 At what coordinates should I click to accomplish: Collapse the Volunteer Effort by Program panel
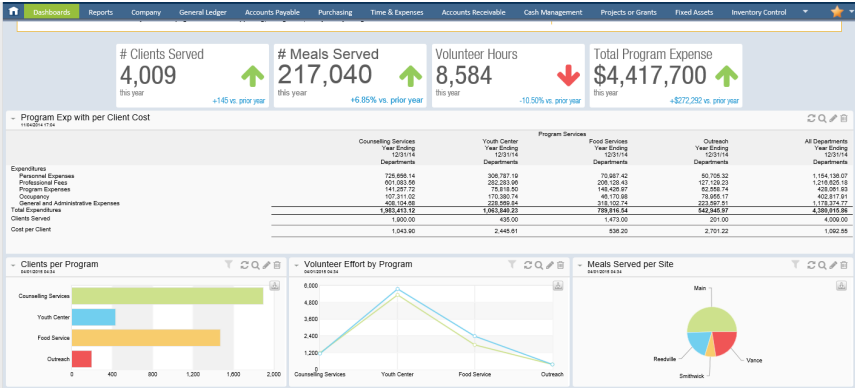click(x=296, y=265)
